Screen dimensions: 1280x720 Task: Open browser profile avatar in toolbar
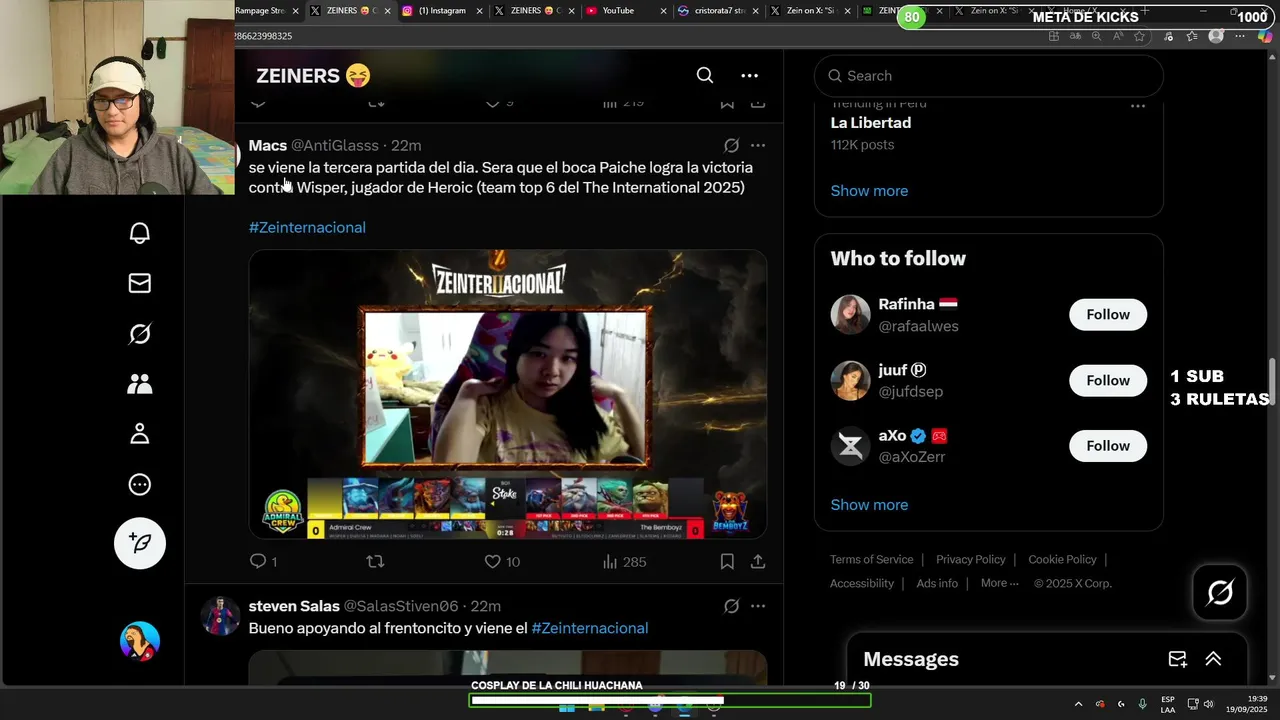click(1216, 36)
